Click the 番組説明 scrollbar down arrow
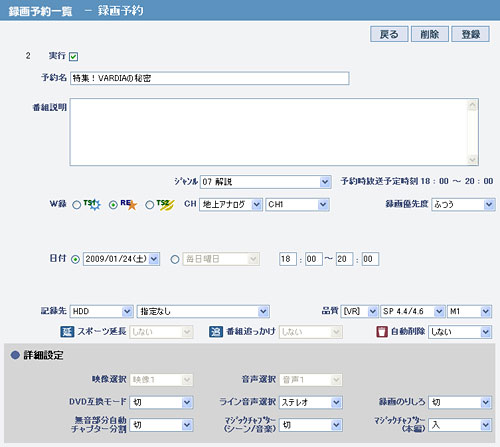The height and width of the screenshot is (447, 500). coord(472,160)
